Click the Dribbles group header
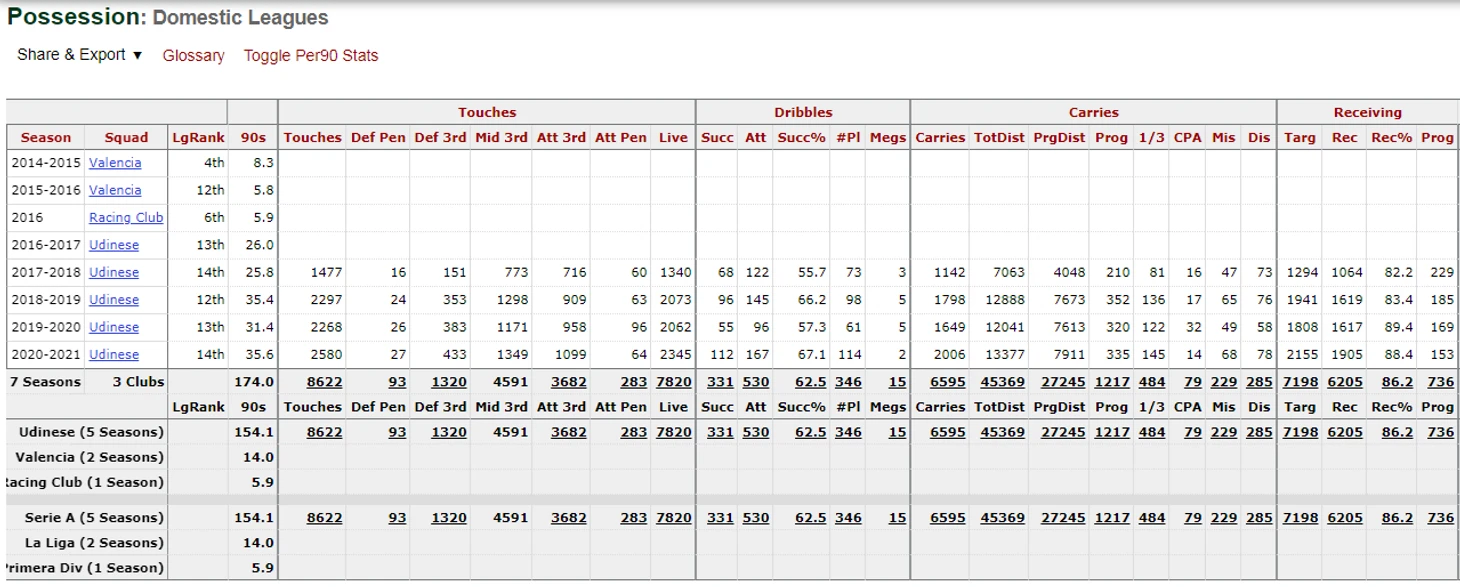The image size is (1460, 587). (x=803, y=113)
